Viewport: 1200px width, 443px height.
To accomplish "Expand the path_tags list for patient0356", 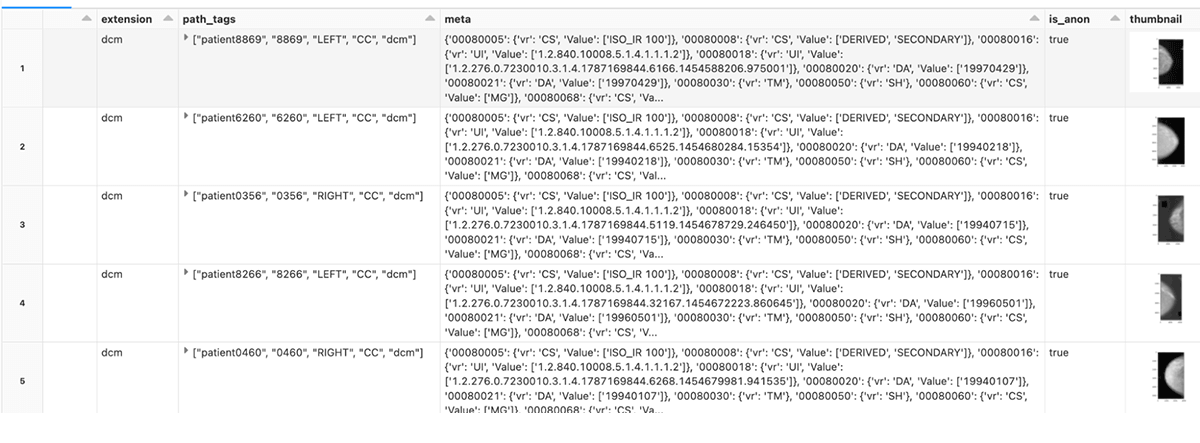I will coord(188,195).
